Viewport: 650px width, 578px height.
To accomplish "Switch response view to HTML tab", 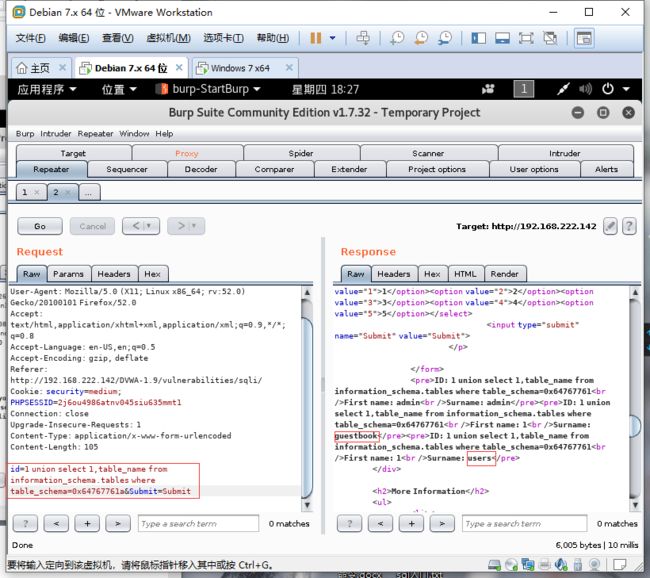I will 465,274.
